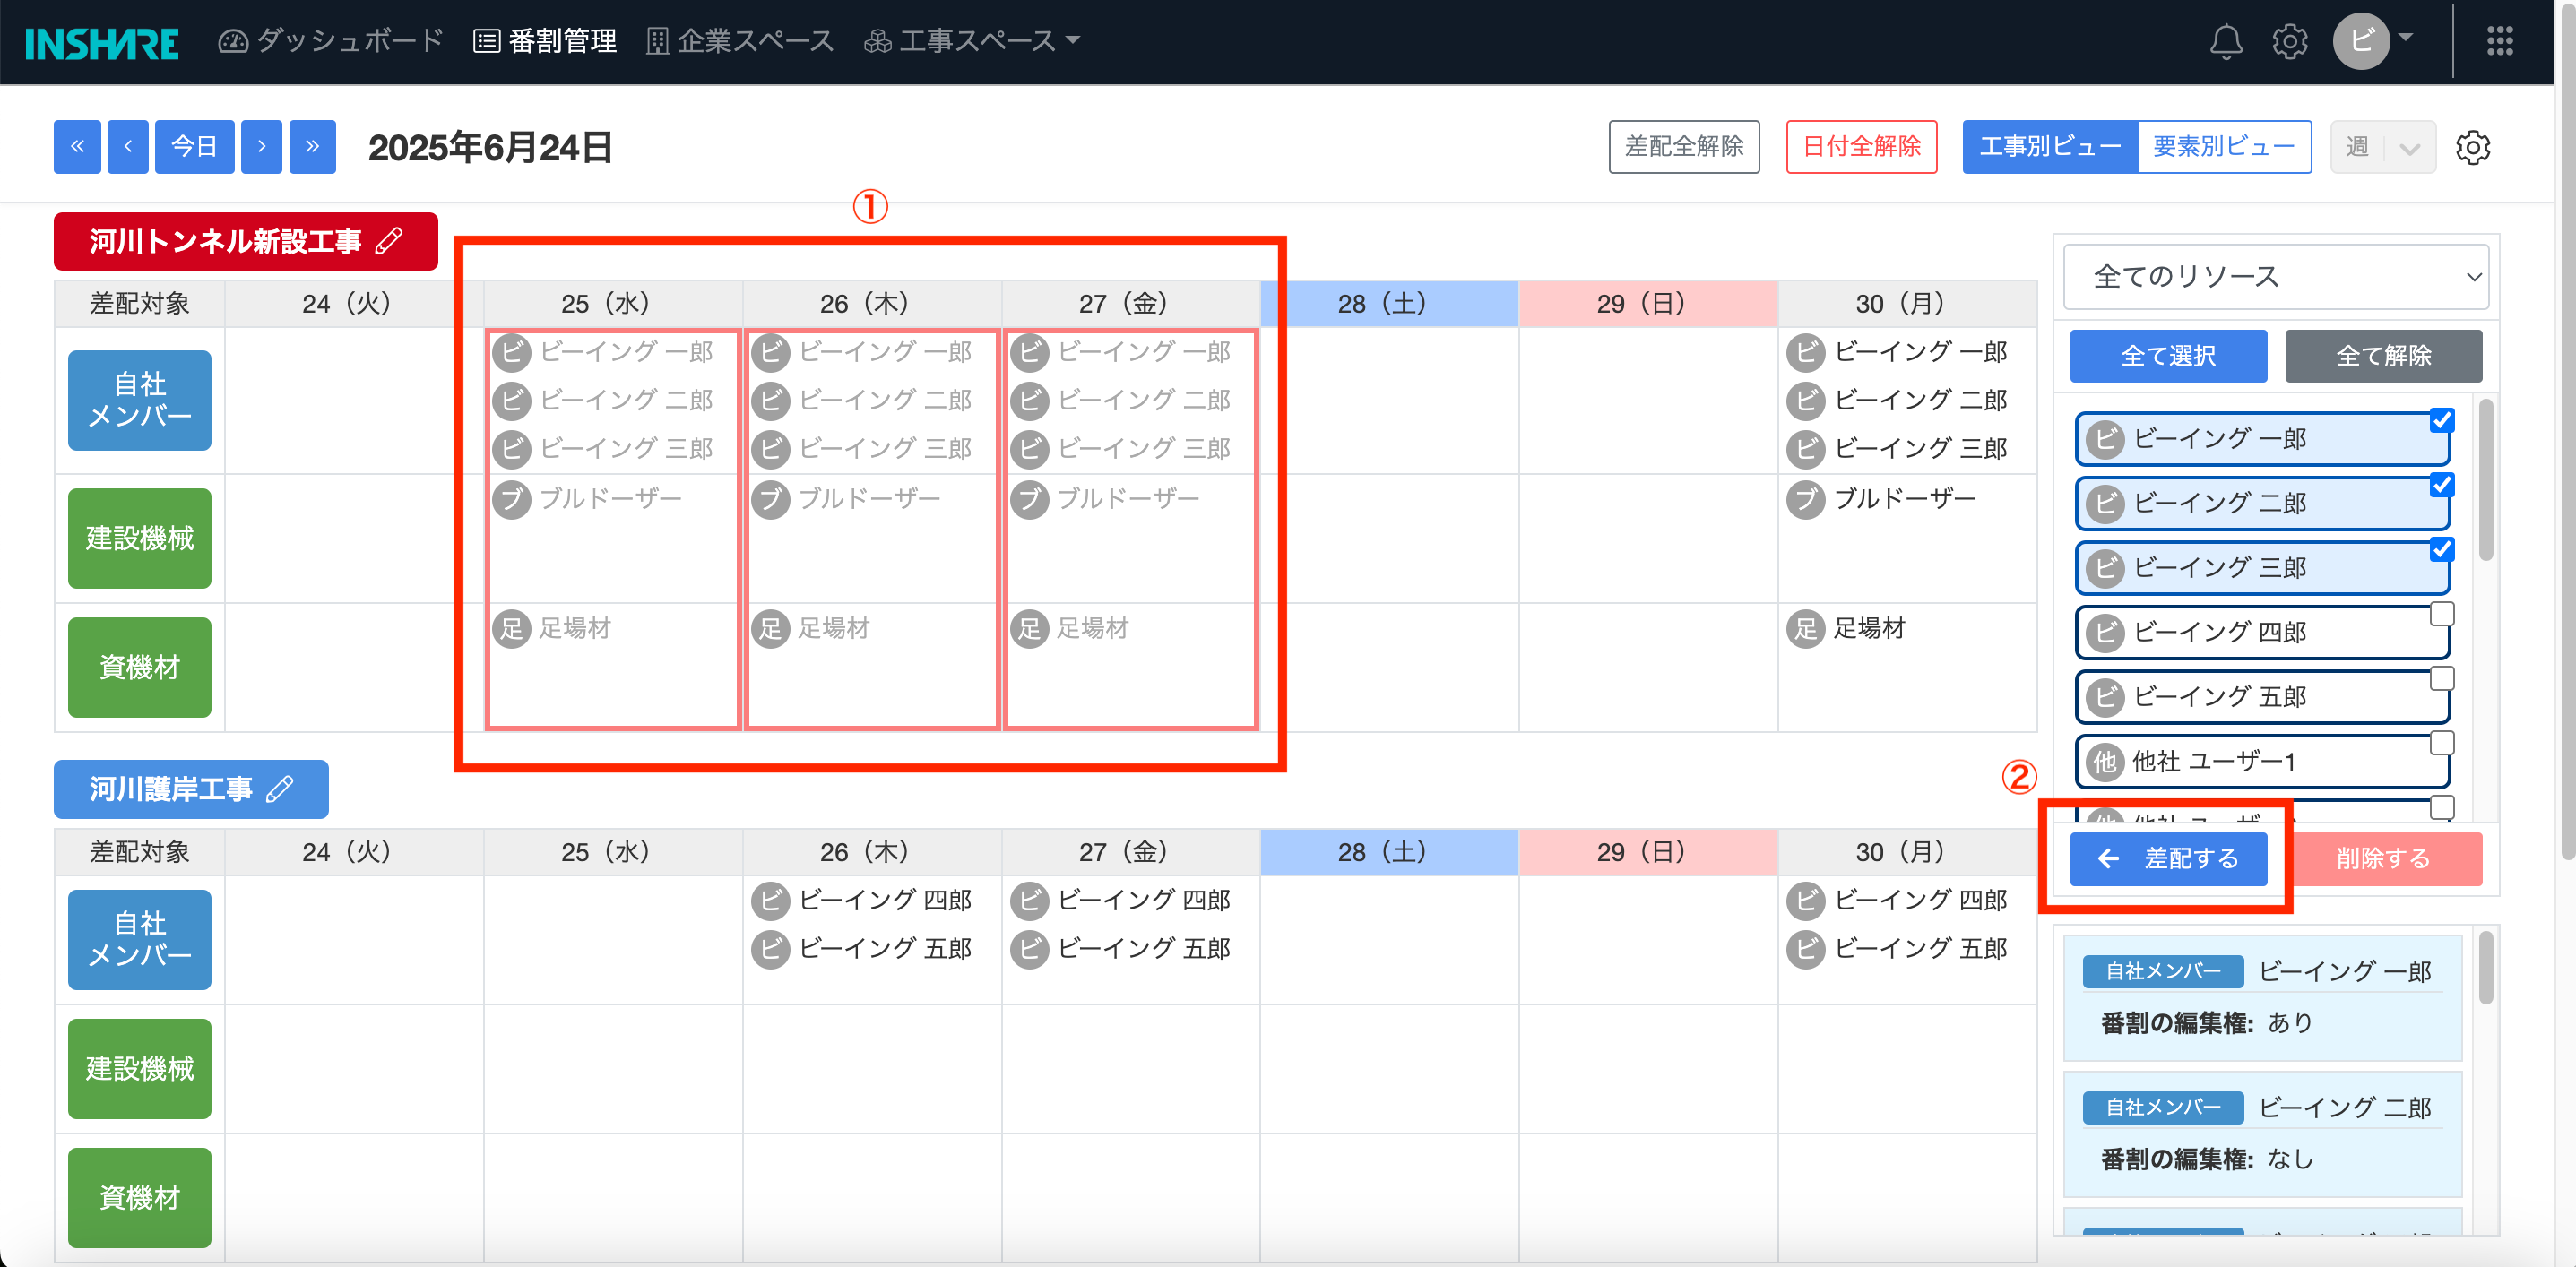This screenshot has height=1267, width=2576.
Task: Uncheck ビーイング 三郎 resource checkbox
Action: tap(2441, 549)
